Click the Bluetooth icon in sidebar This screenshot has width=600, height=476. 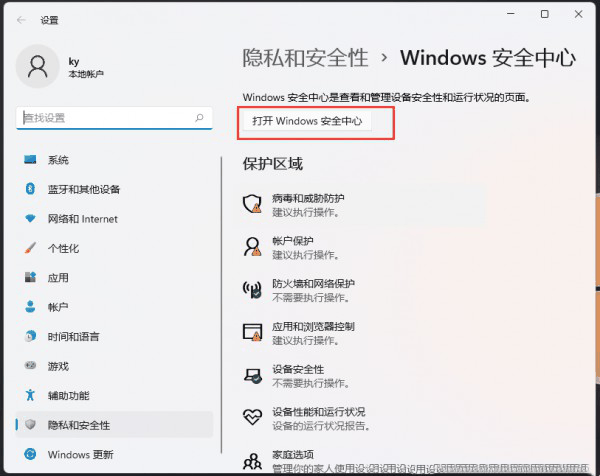pos(30,189)
